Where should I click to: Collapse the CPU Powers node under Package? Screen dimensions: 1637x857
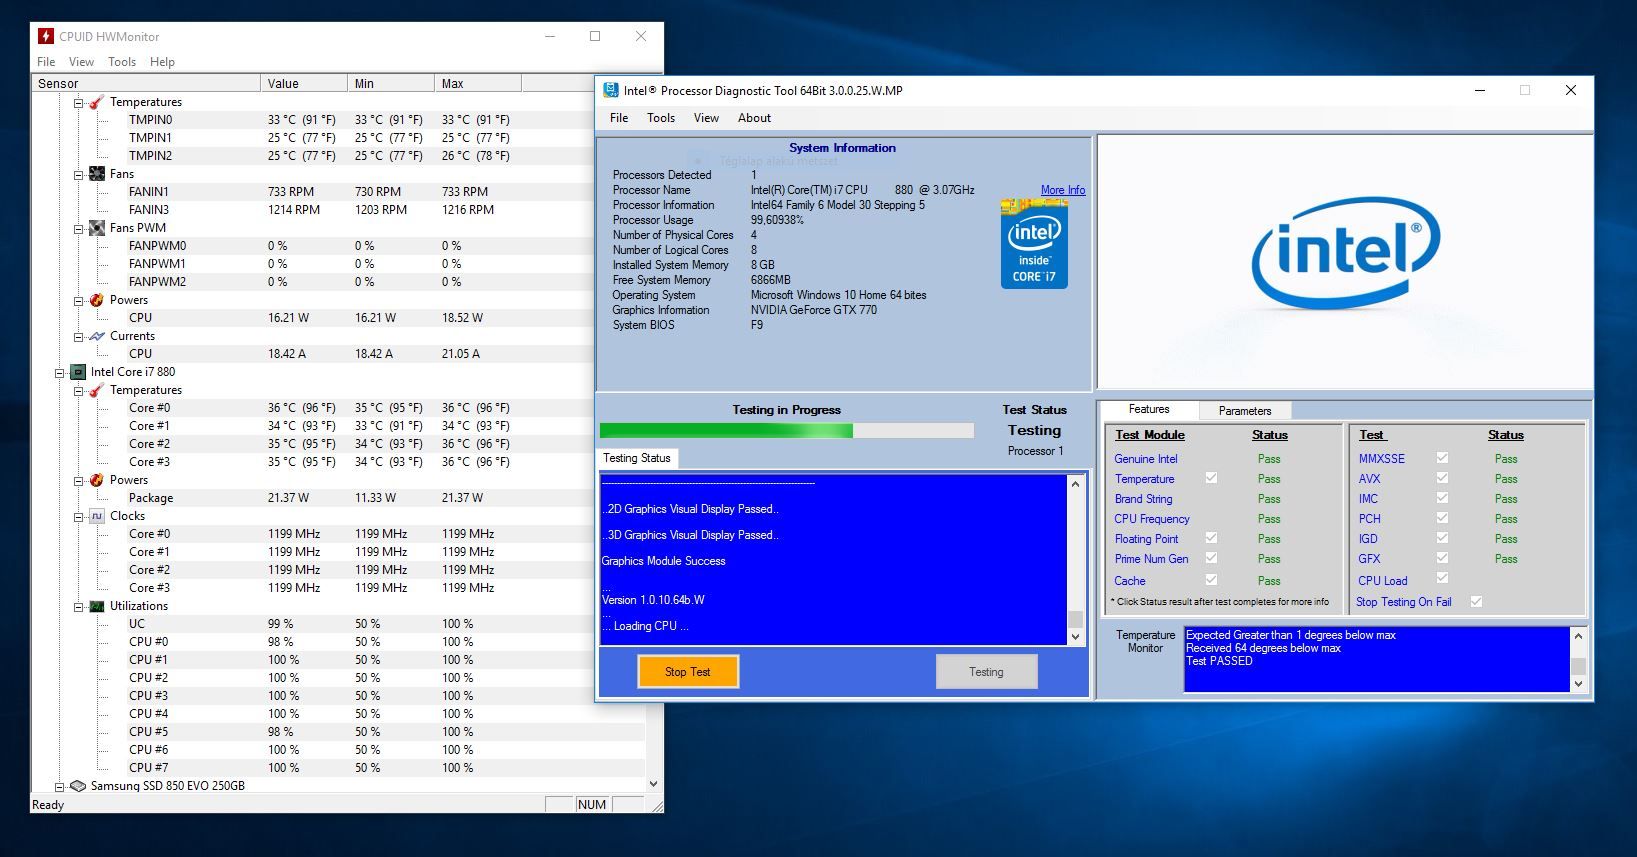pyautogui.click(x=78, y=480)
